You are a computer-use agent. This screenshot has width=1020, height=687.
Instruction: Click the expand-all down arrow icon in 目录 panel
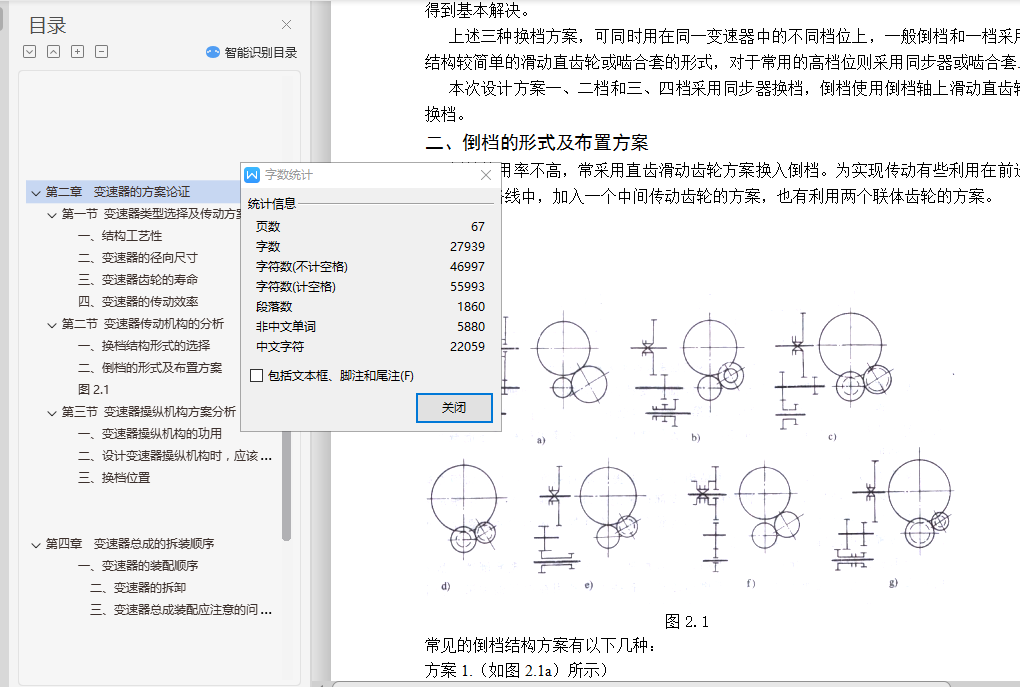pyautogui.click(x=29, y=51)
